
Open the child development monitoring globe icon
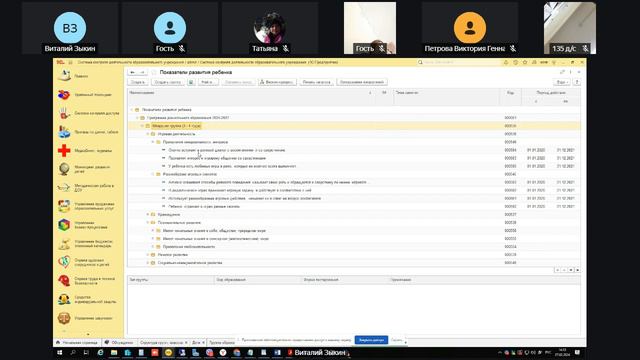click(x=88, y=169)
